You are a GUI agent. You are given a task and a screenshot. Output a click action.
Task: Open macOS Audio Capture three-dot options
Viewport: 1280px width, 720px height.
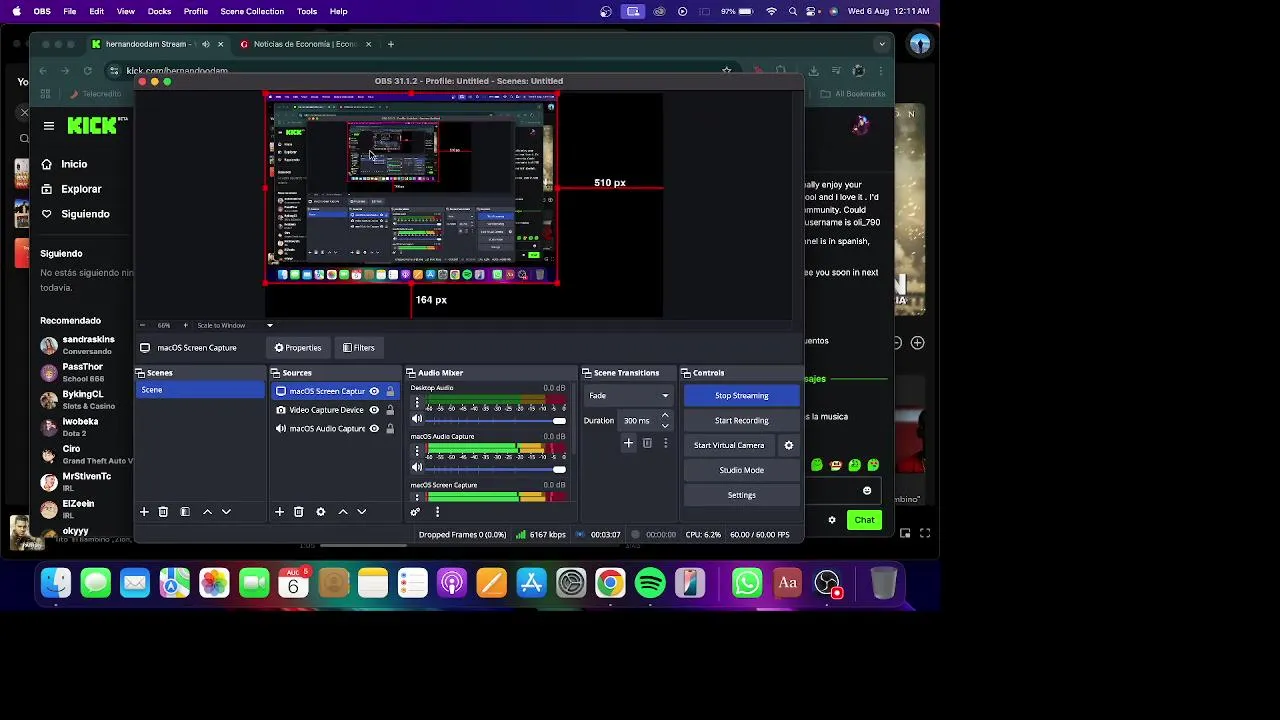tap(417, 451)
